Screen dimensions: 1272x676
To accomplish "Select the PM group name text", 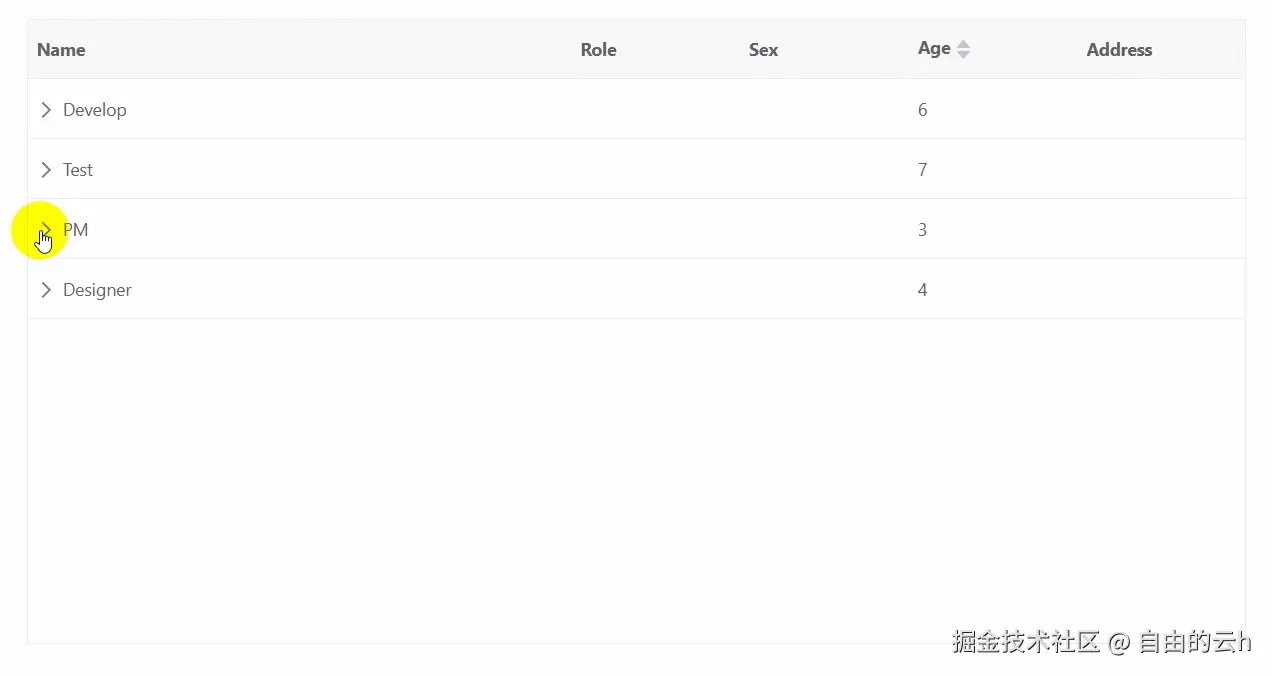I will (77, 230).
